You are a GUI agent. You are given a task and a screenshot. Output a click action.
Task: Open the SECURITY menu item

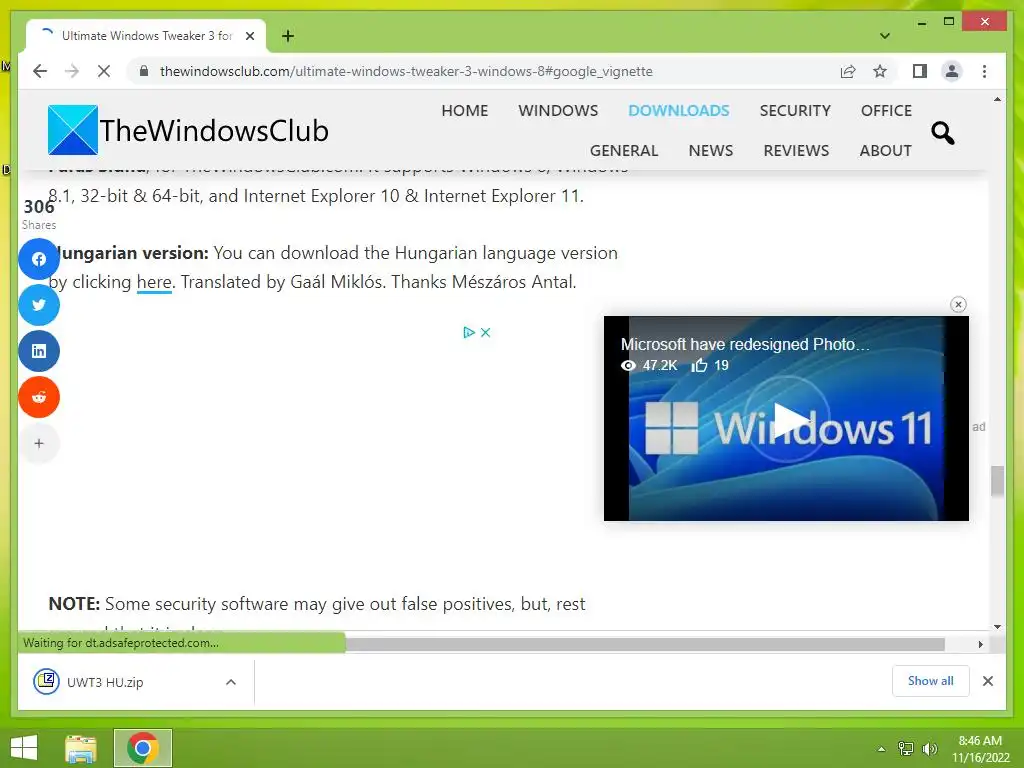tap(795, 110)
